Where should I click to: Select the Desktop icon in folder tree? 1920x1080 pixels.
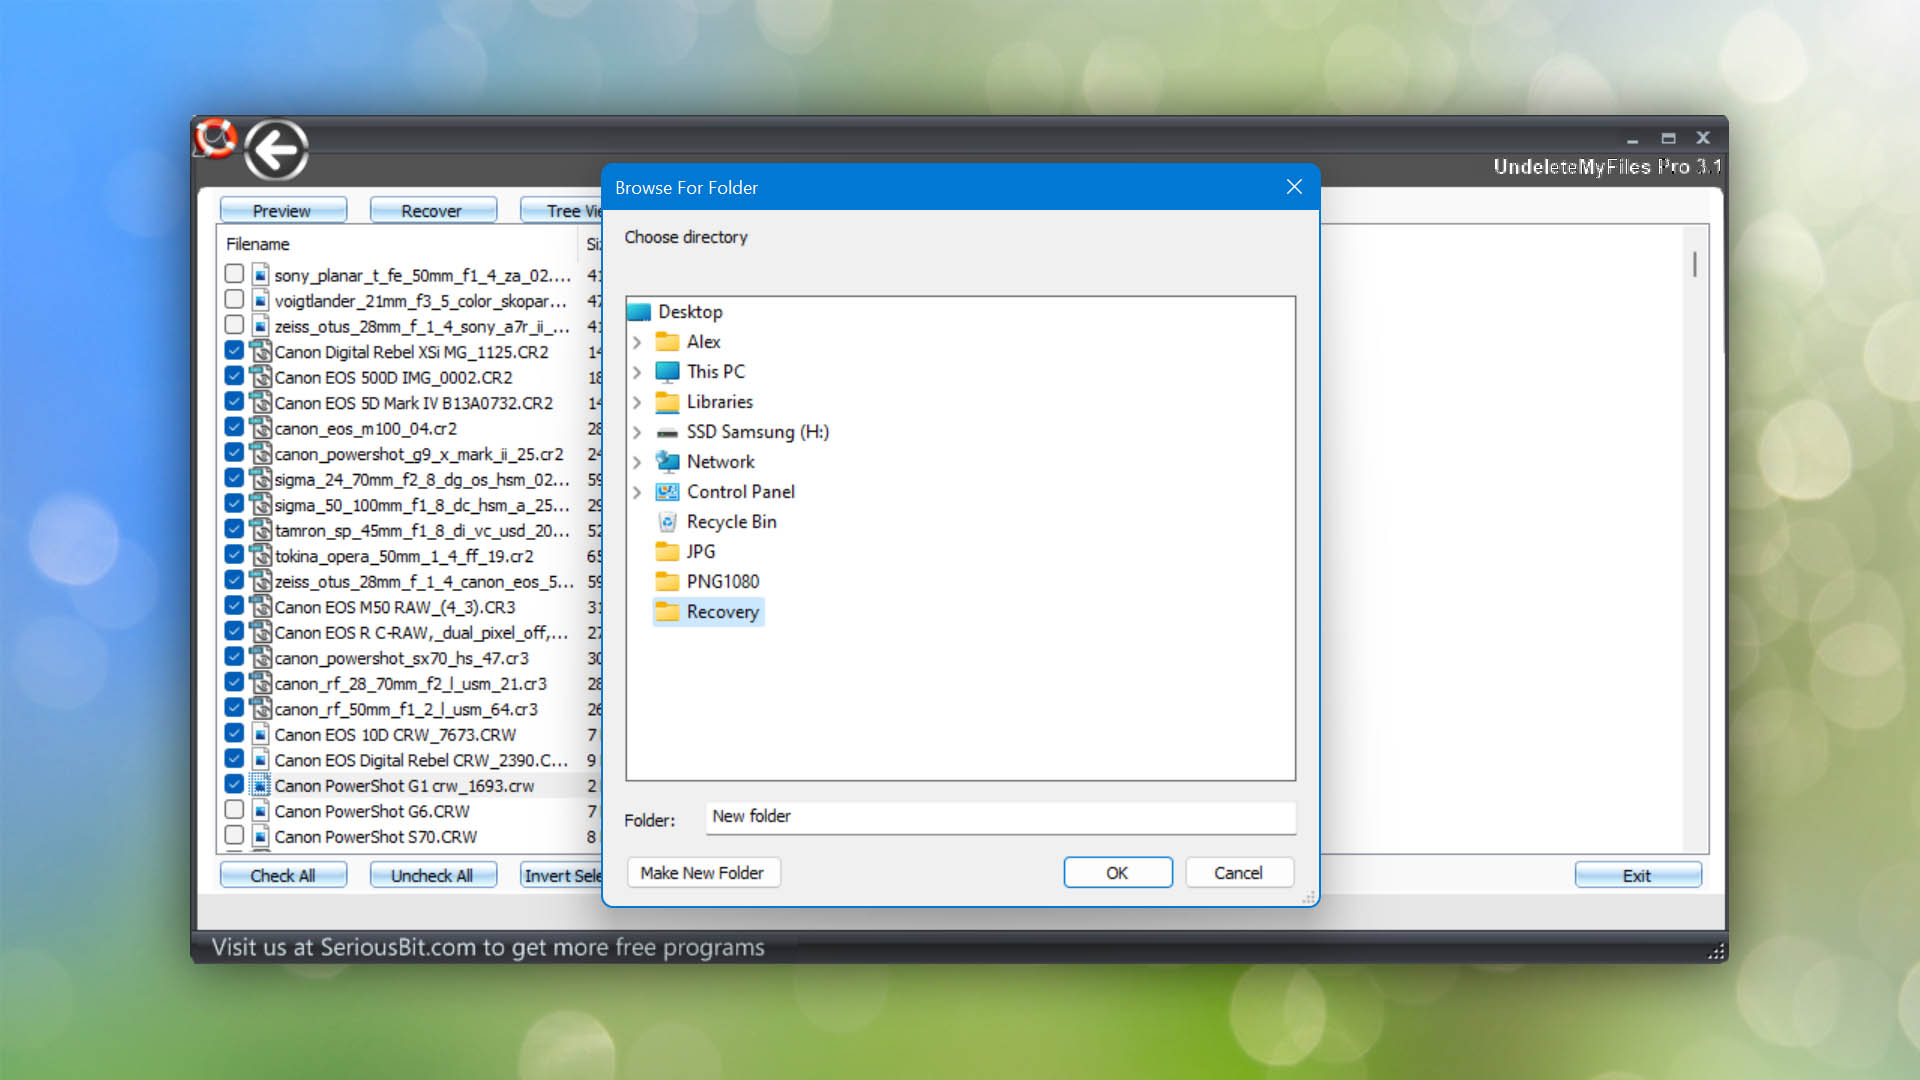pyautogui.click(x=639, y=312)
